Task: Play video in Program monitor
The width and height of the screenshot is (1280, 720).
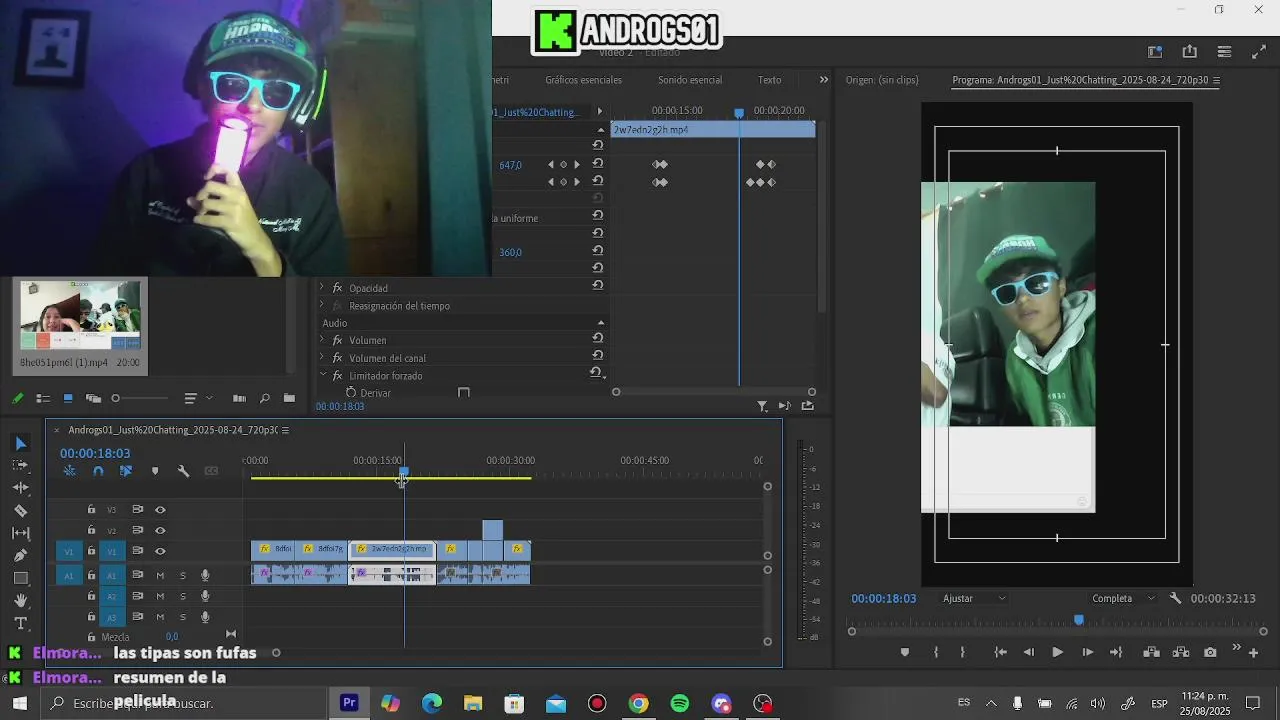Action: (1057, 652)
